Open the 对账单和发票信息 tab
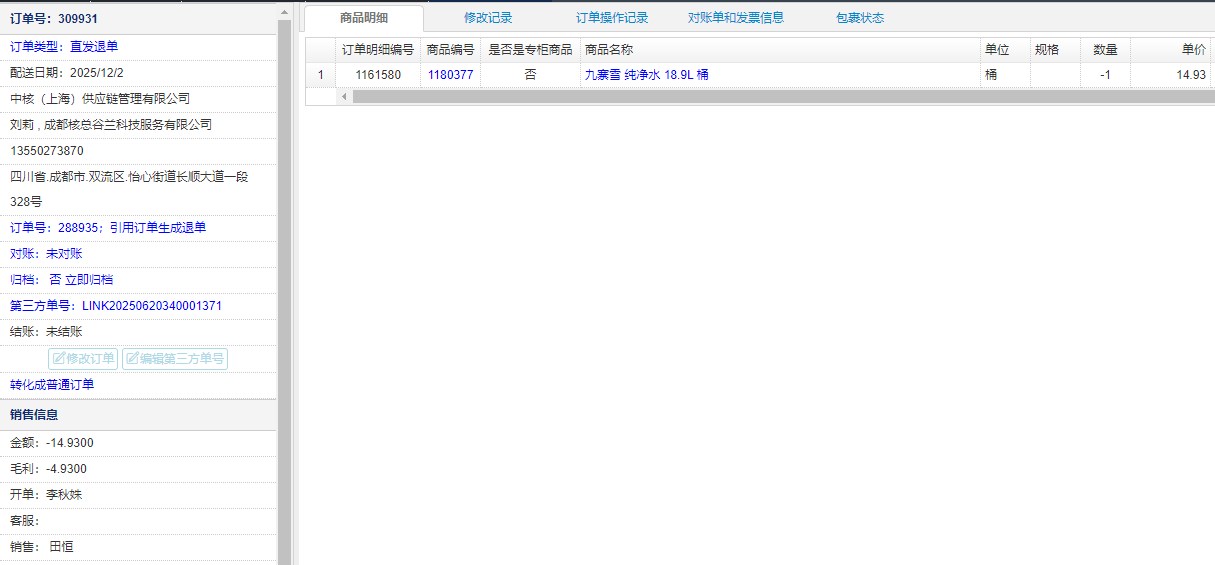Viewport: 1215px width, 565px height. [736, 18]
